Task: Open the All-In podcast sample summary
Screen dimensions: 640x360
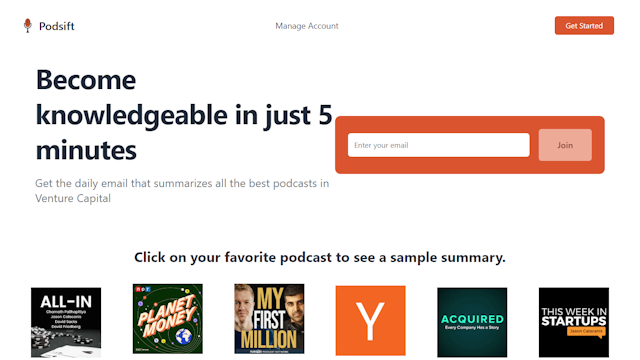Action: [x=66, y=322]
